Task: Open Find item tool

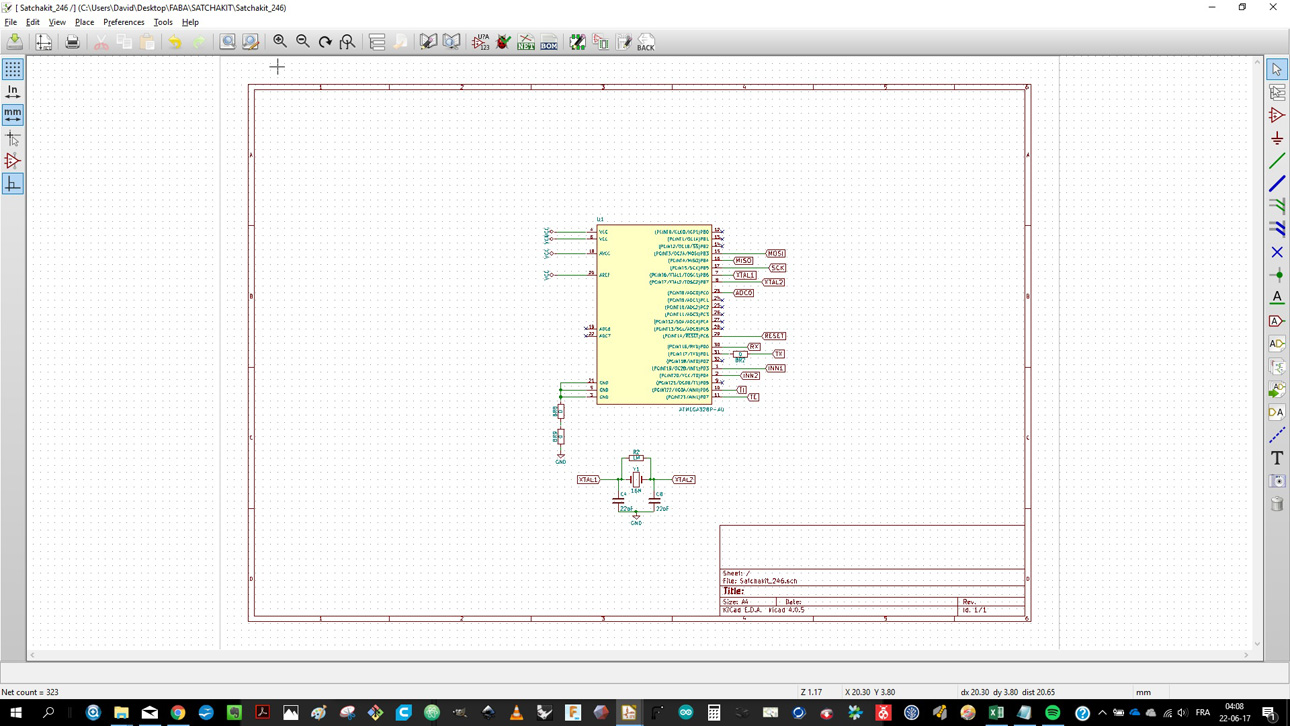Action: [x=228, y=42]
